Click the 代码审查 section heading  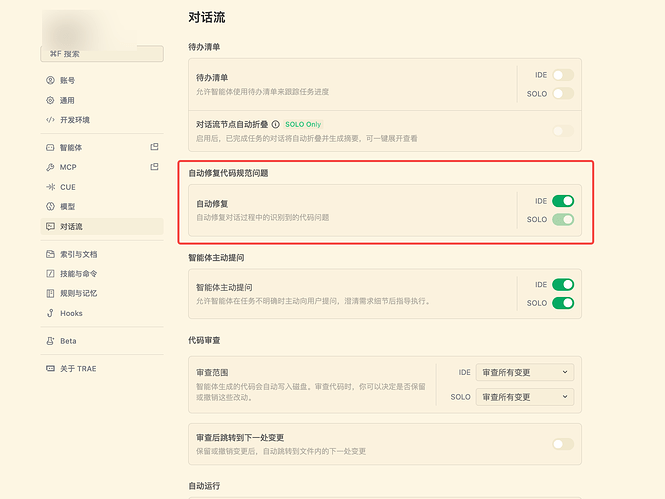click(204, 340)
